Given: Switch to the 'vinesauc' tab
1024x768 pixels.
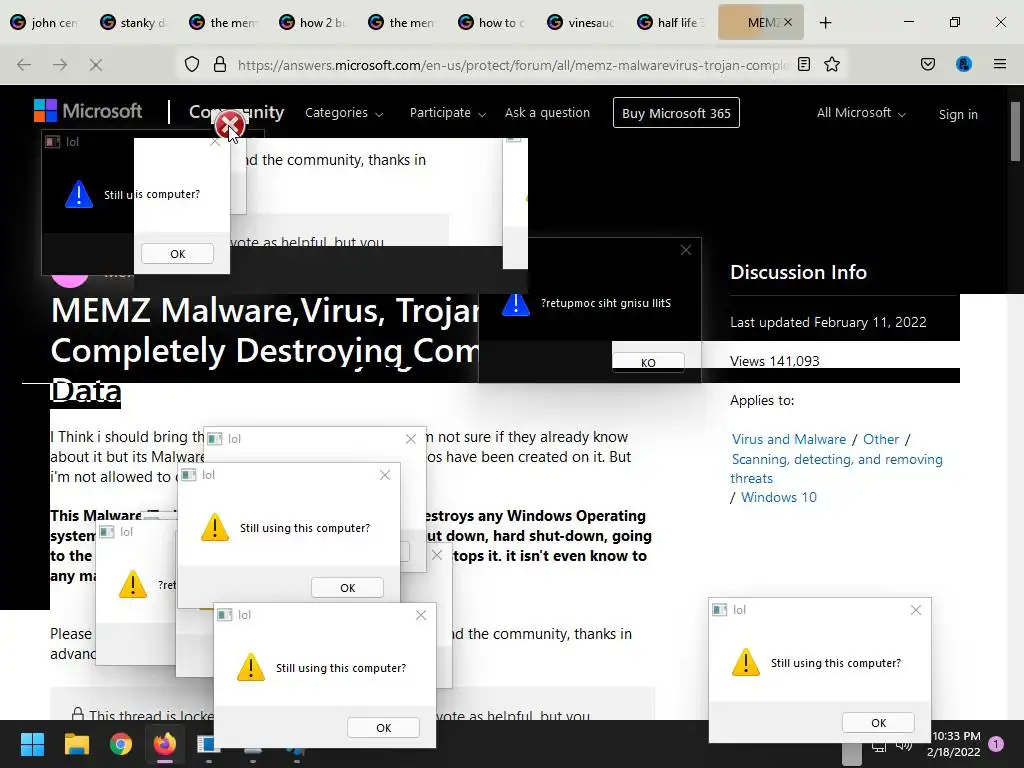Looking at the screenshot, I should click(582, 22).
